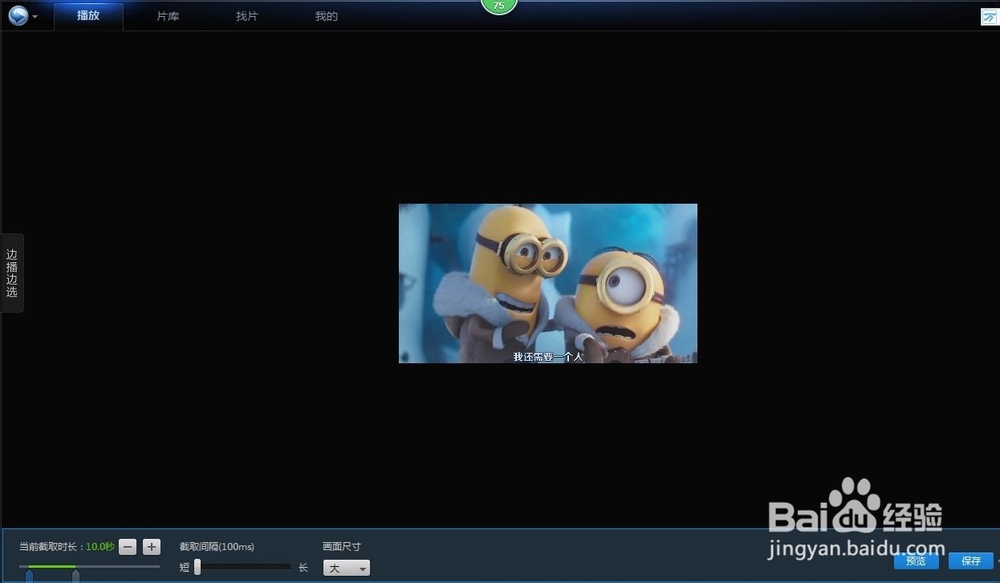Click the 保存 save button
1000x583 pixels.
[x=971, y=561]
